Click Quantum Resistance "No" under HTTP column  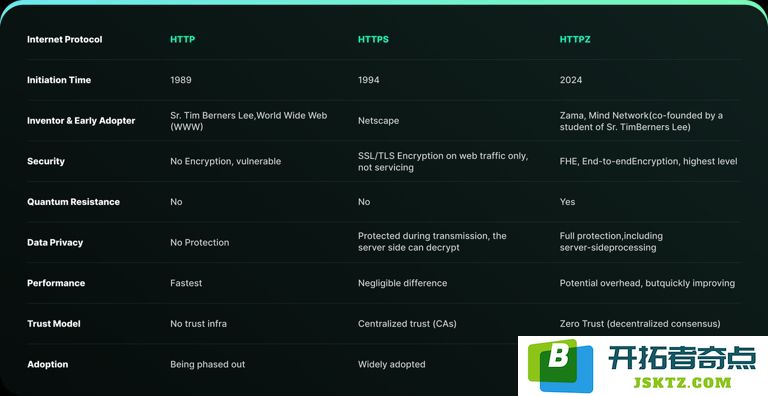(x=176, y=202)
